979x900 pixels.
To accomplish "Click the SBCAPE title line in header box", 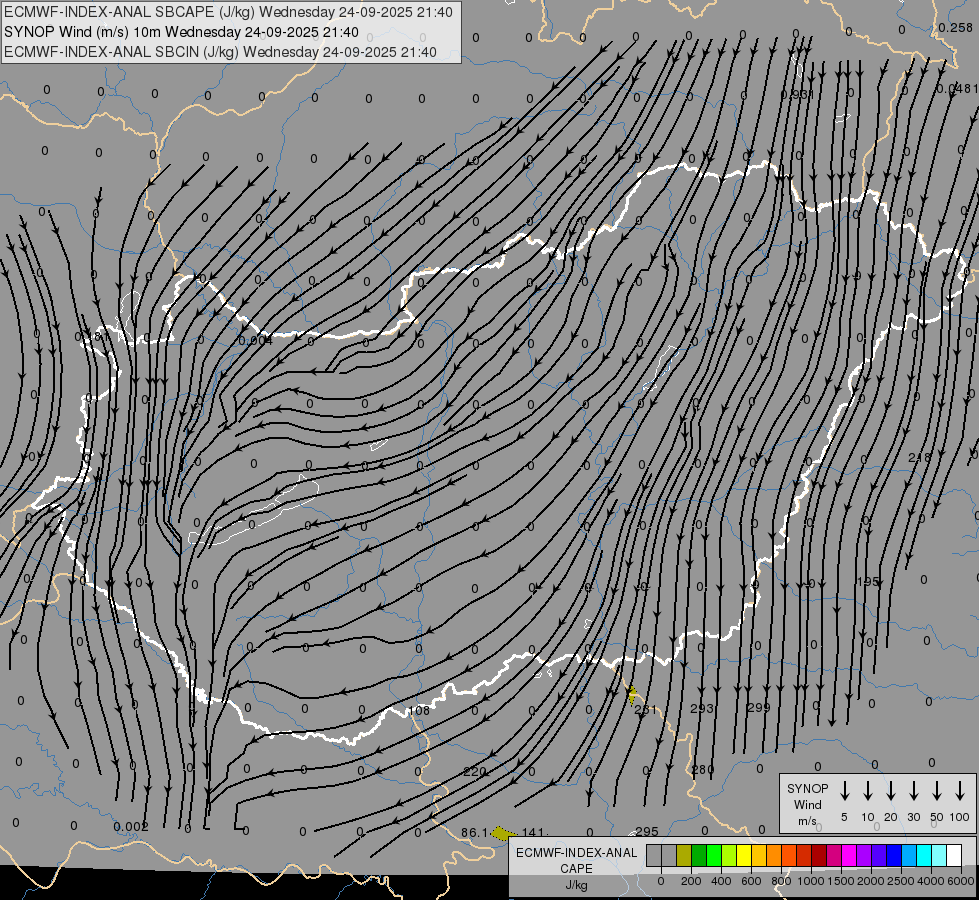I will click(228, 12).
